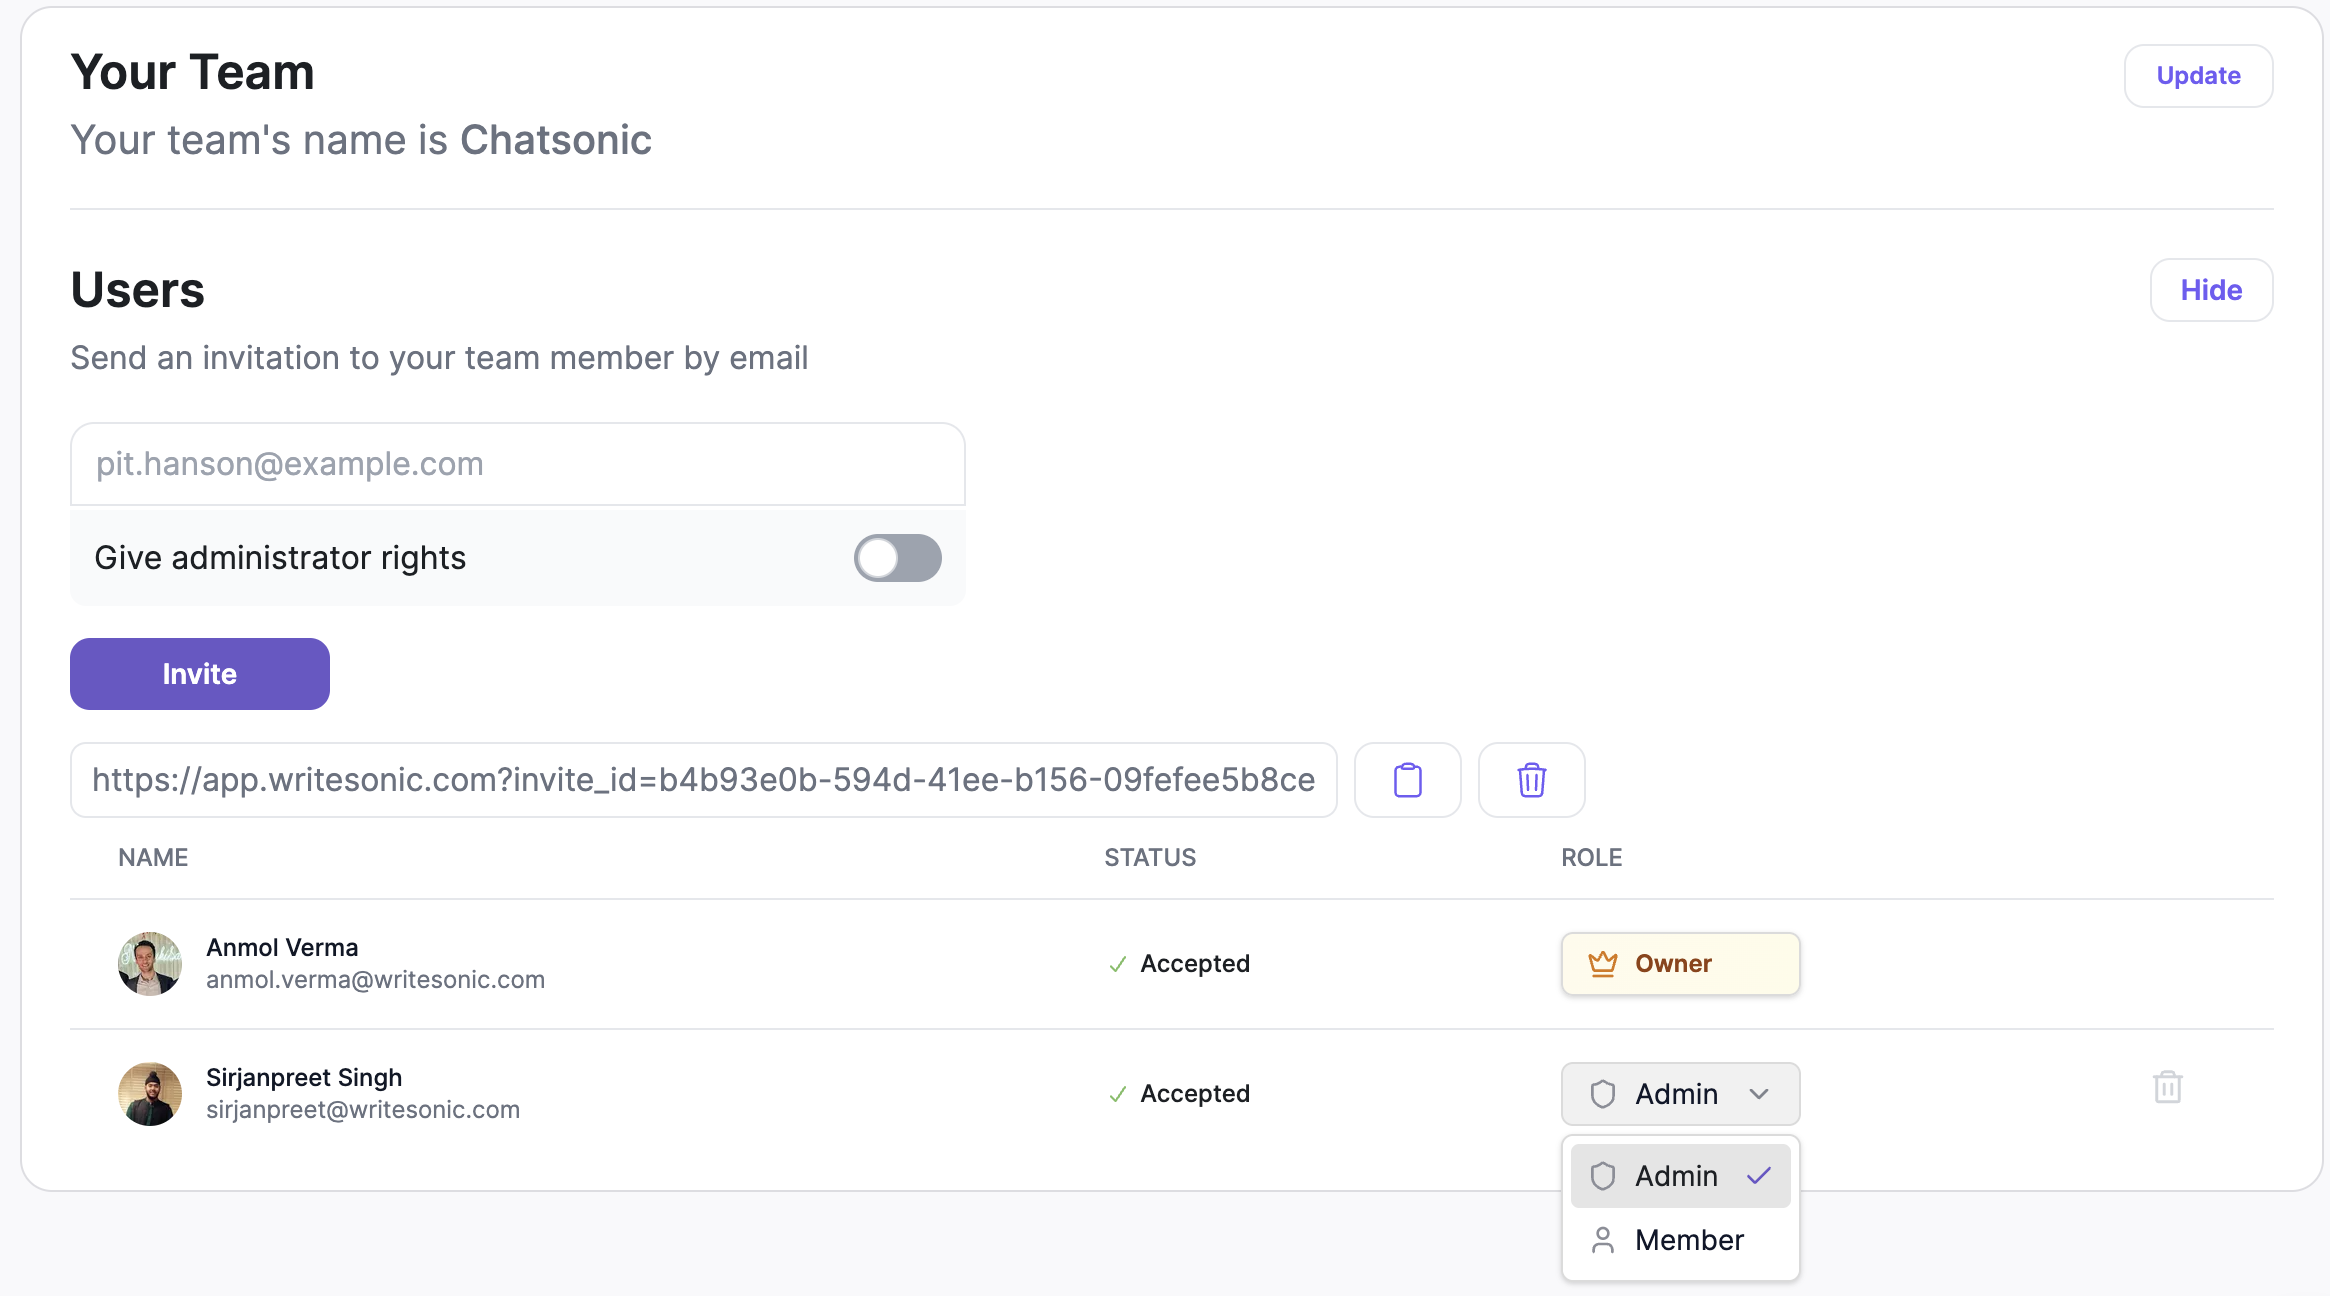Toggle Give administrator rights switch

click(x=897, y=558)
